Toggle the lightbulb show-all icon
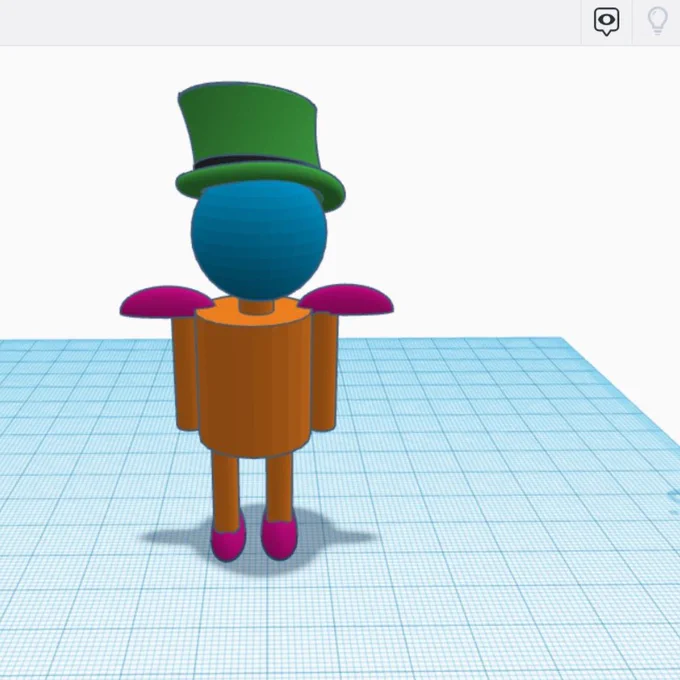Viewport: 680px width, 680px height. tap(657, 21)
